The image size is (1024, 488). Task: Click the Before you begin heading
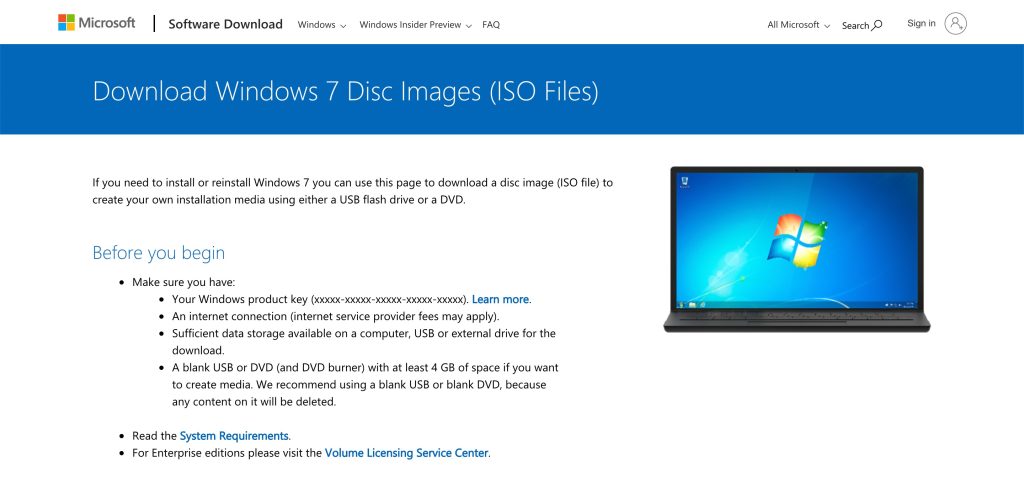[158, 253]
